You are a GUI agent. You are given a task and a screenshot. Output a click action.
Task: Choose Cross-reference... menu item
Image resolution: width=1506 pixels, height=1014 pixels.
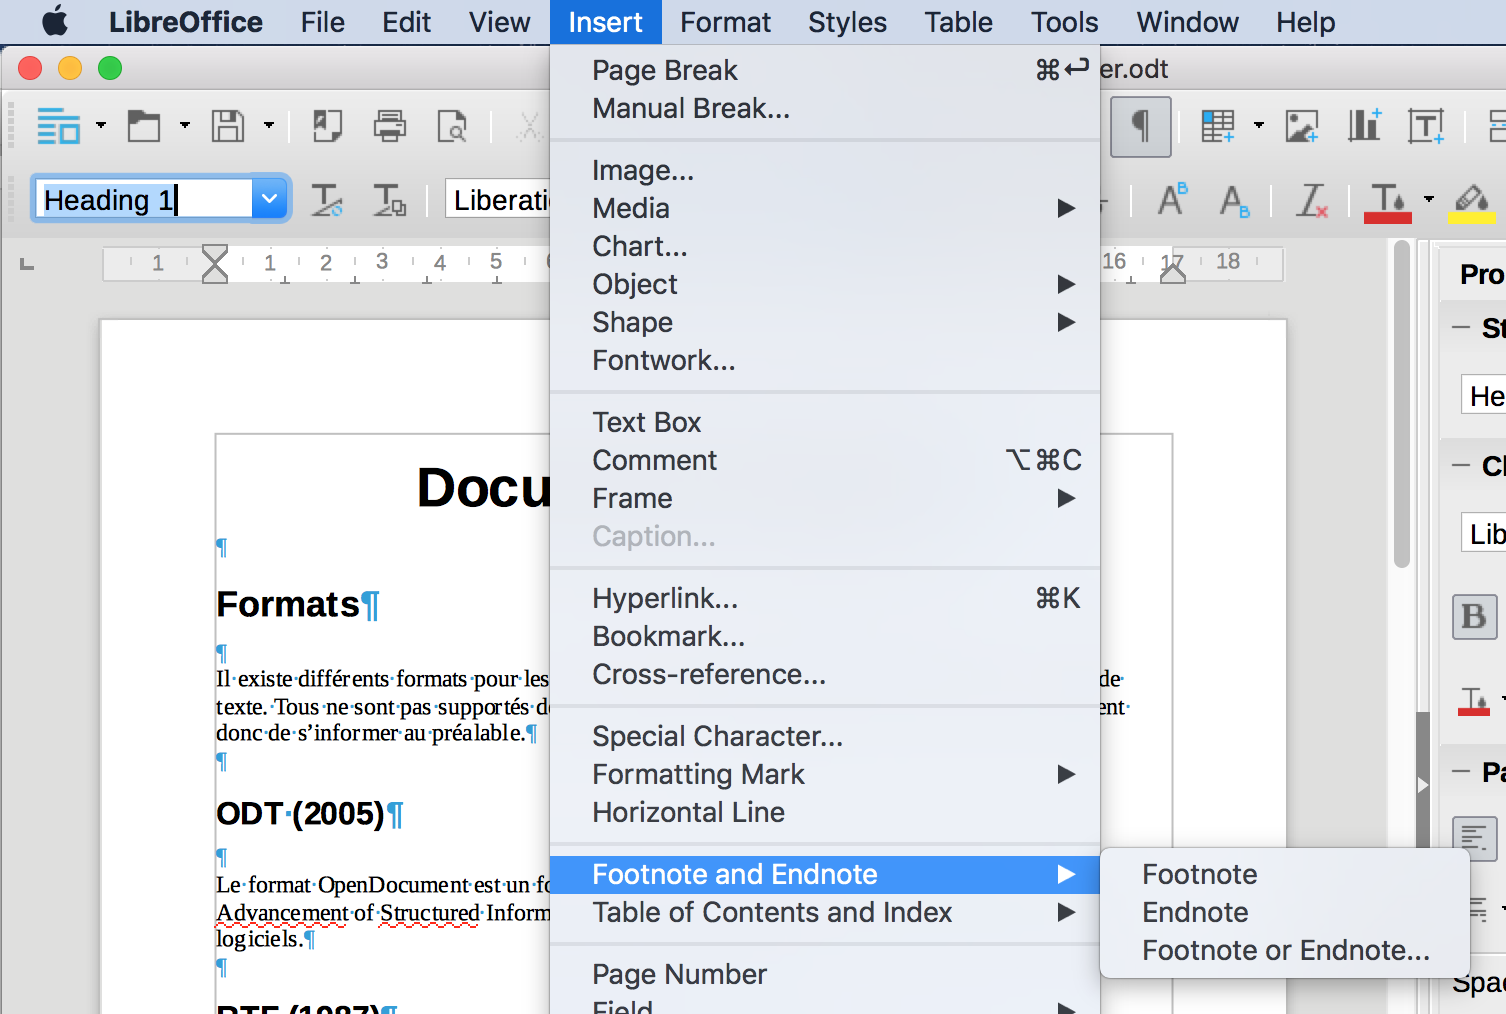(x=825, y=674)
